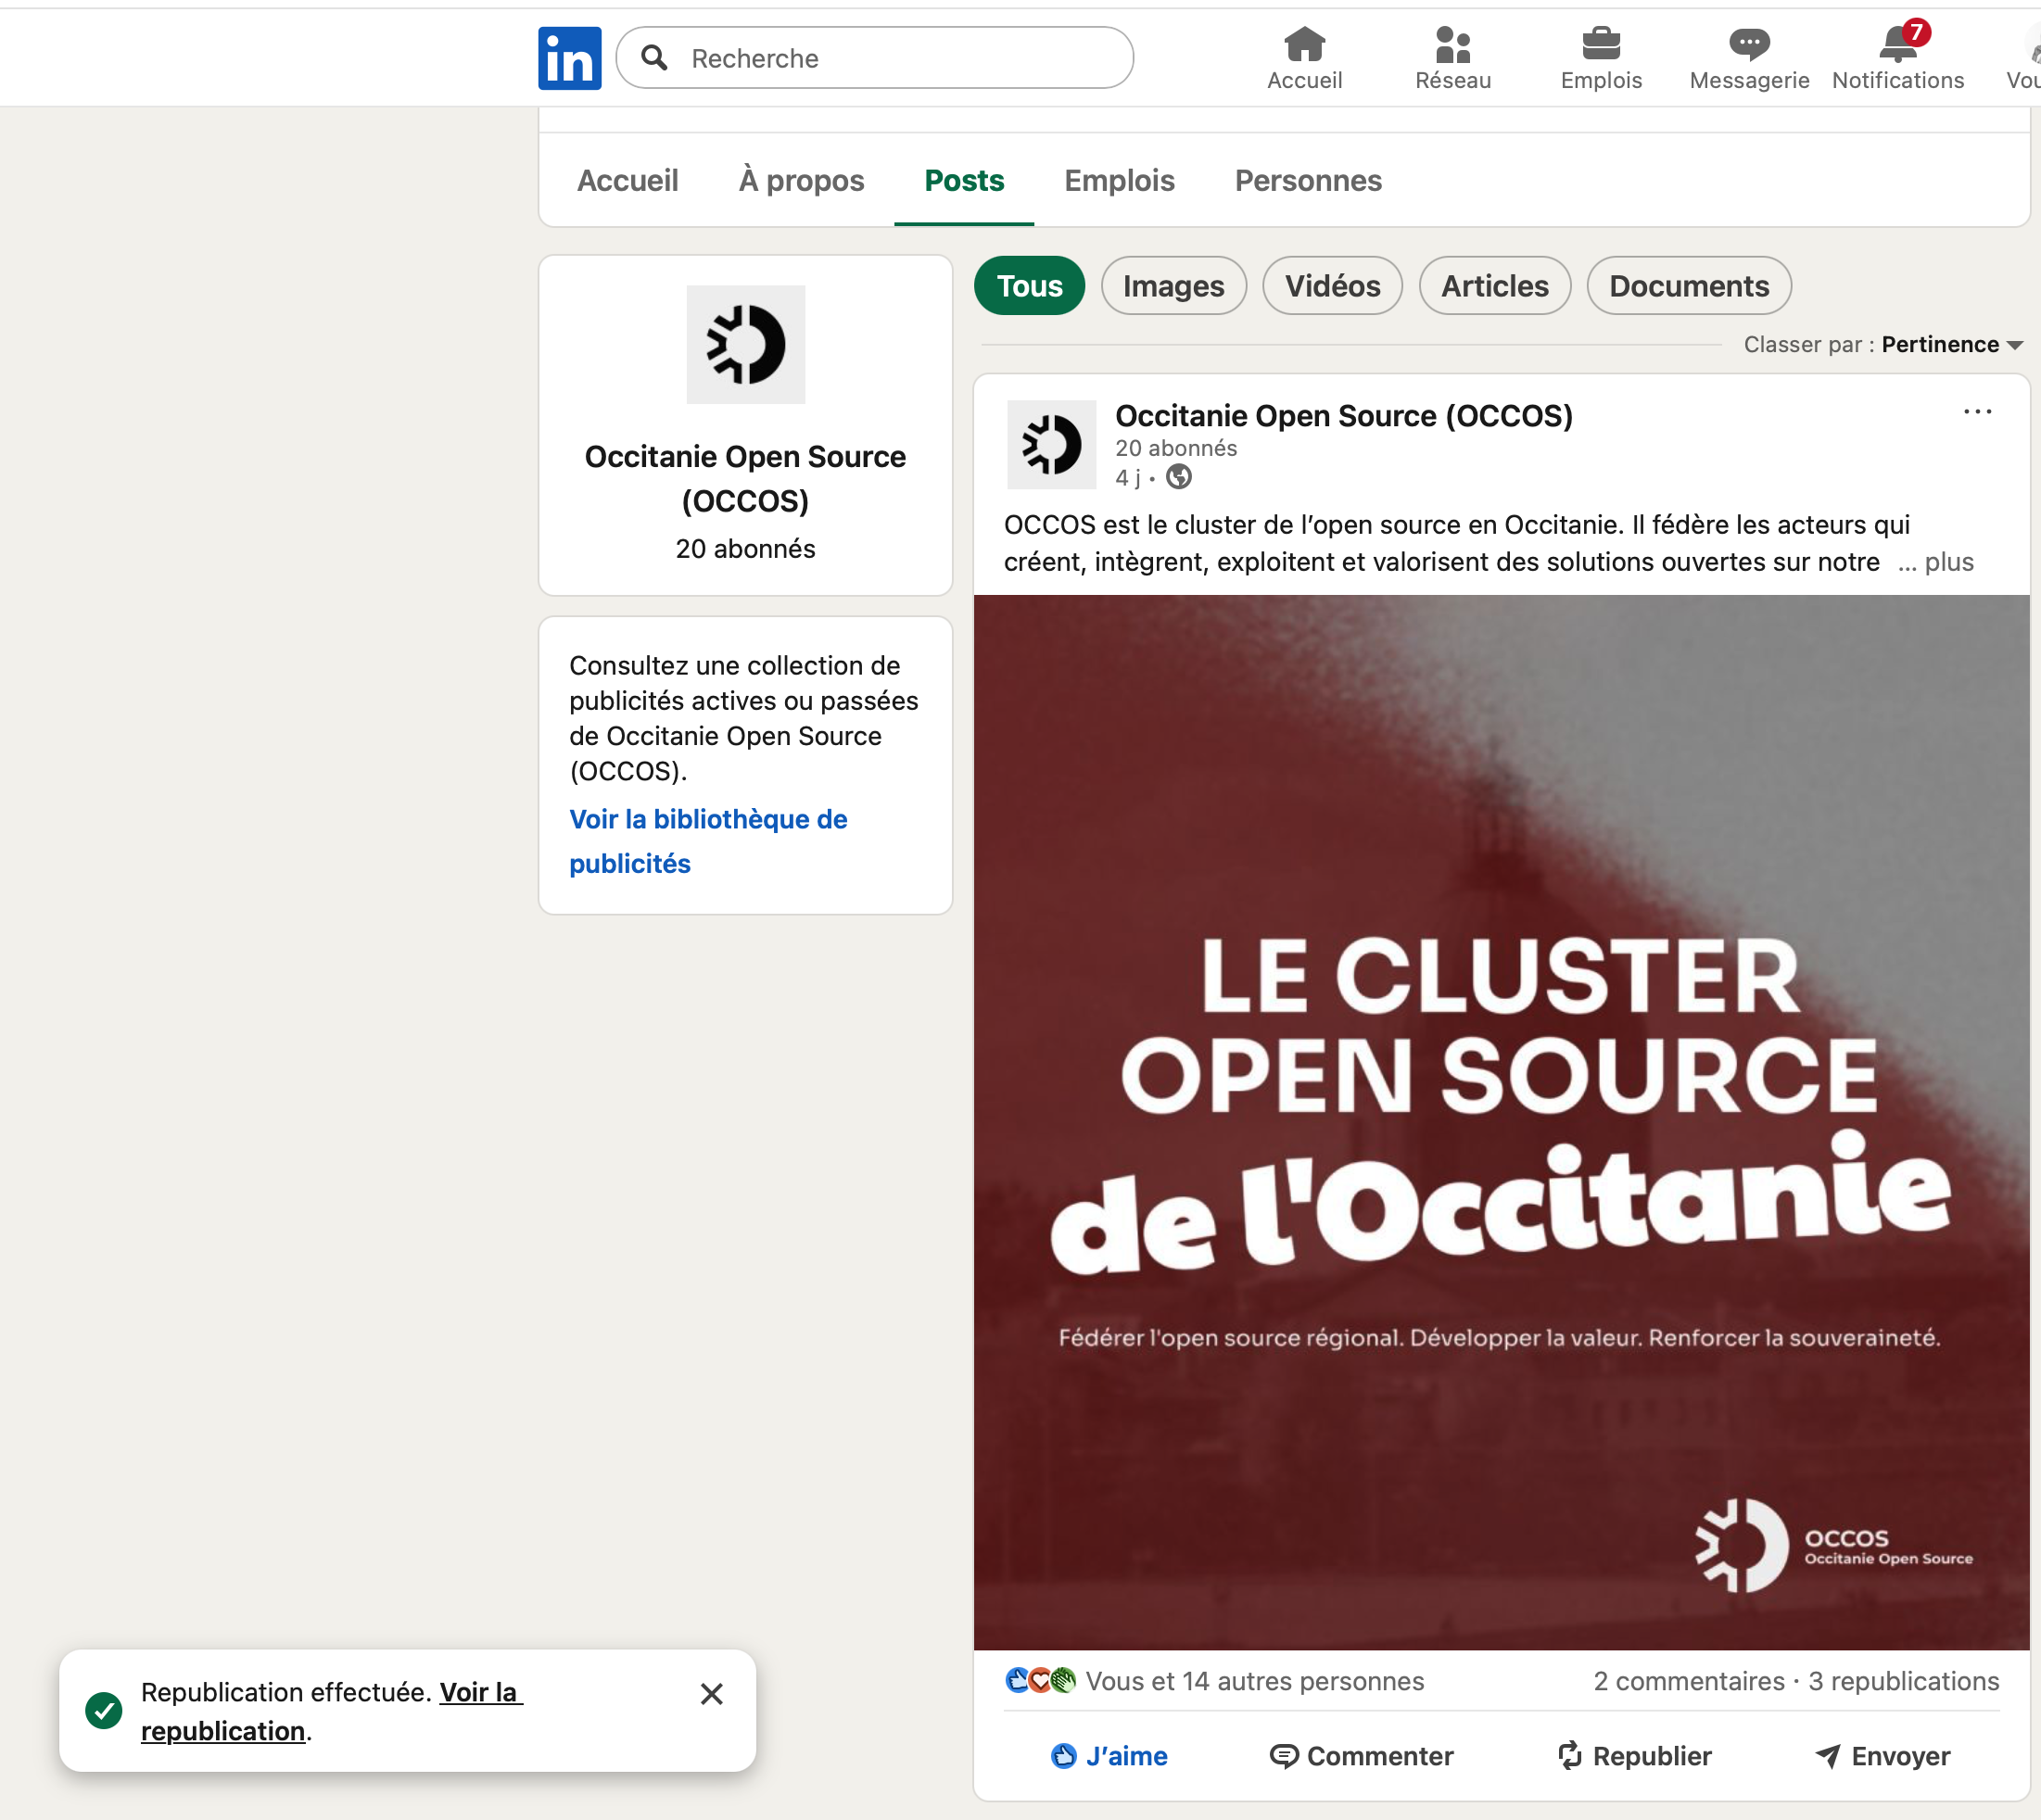Open Voir la bibliothèque de publicités link
The height and width of the screenshot is (1820, 2041).
point(708,841)
